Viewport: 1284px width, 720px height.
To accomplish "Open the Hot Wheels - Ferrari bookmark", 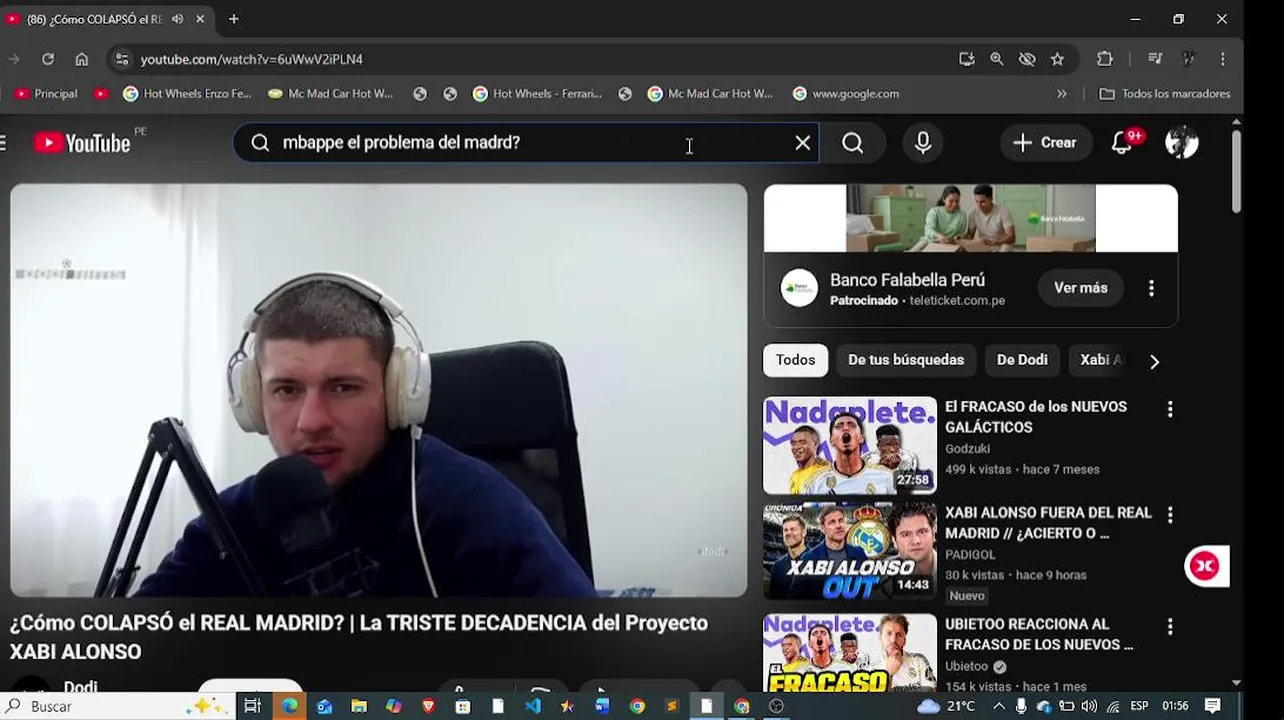I will pos(537,94).
